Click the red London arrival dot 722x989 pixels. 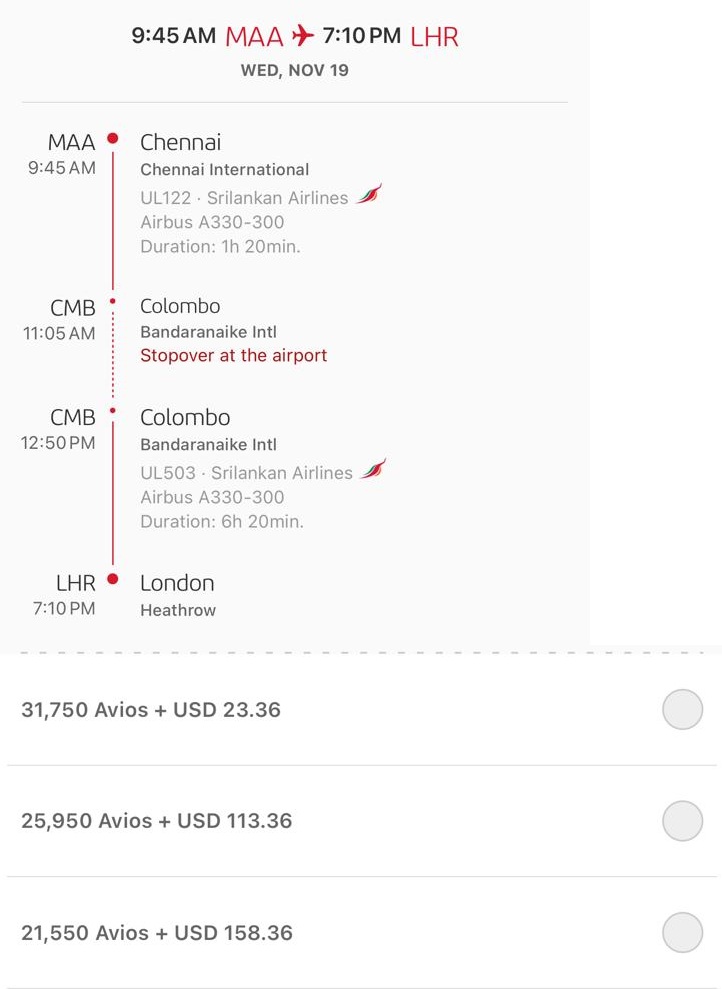pos(113,579)
